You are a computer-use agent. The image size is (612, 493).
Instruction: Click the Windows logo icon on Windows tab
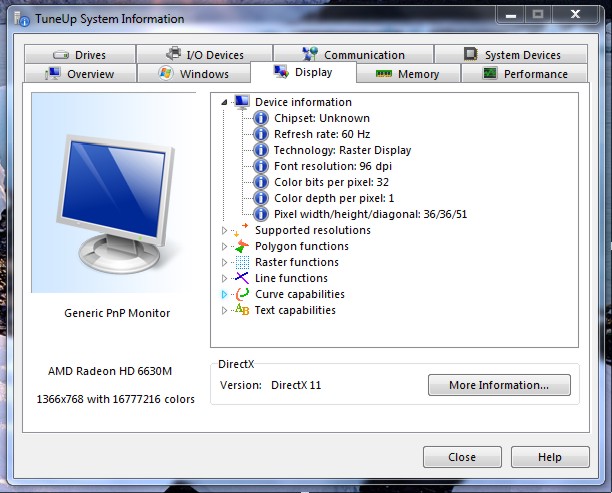click(x=166, y=73)
